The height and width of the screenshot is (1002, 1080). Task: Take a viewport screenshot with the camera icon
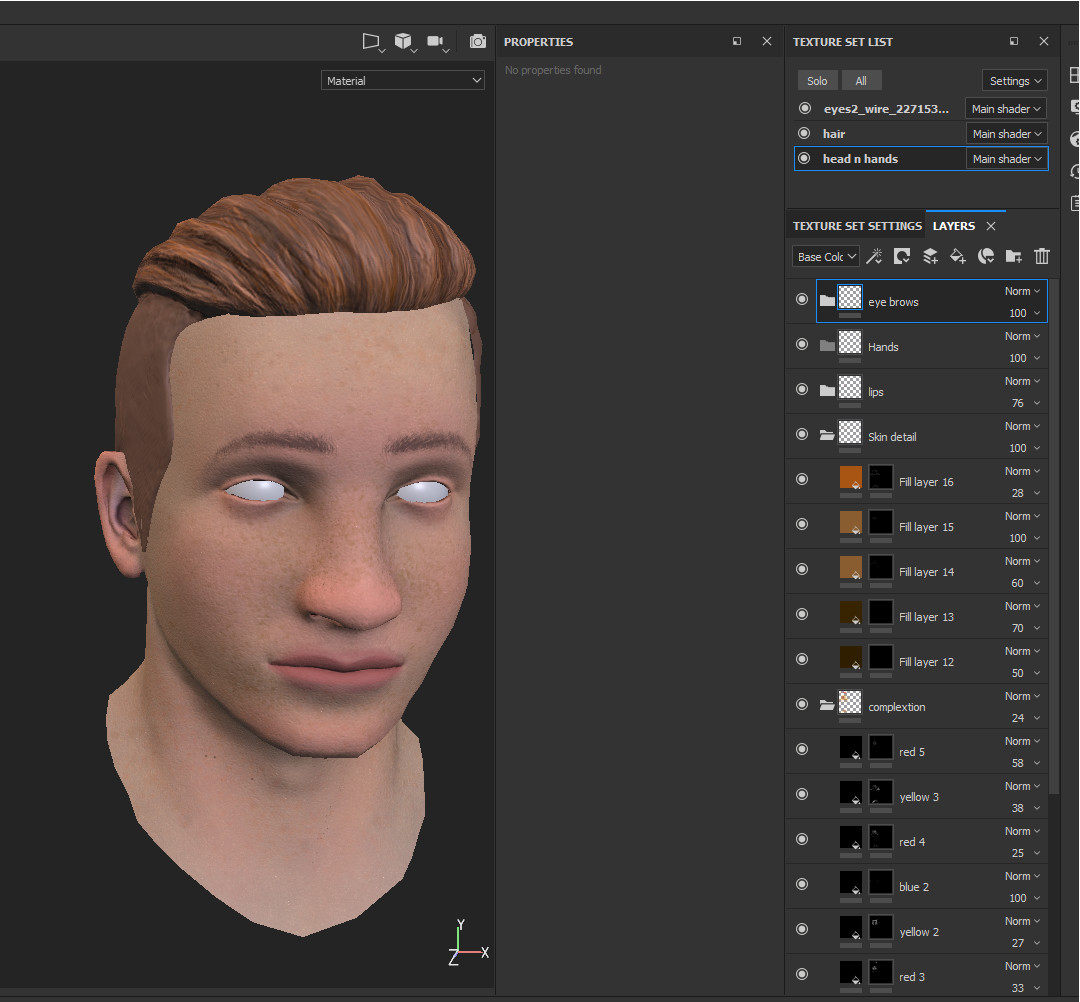[477, 41]
